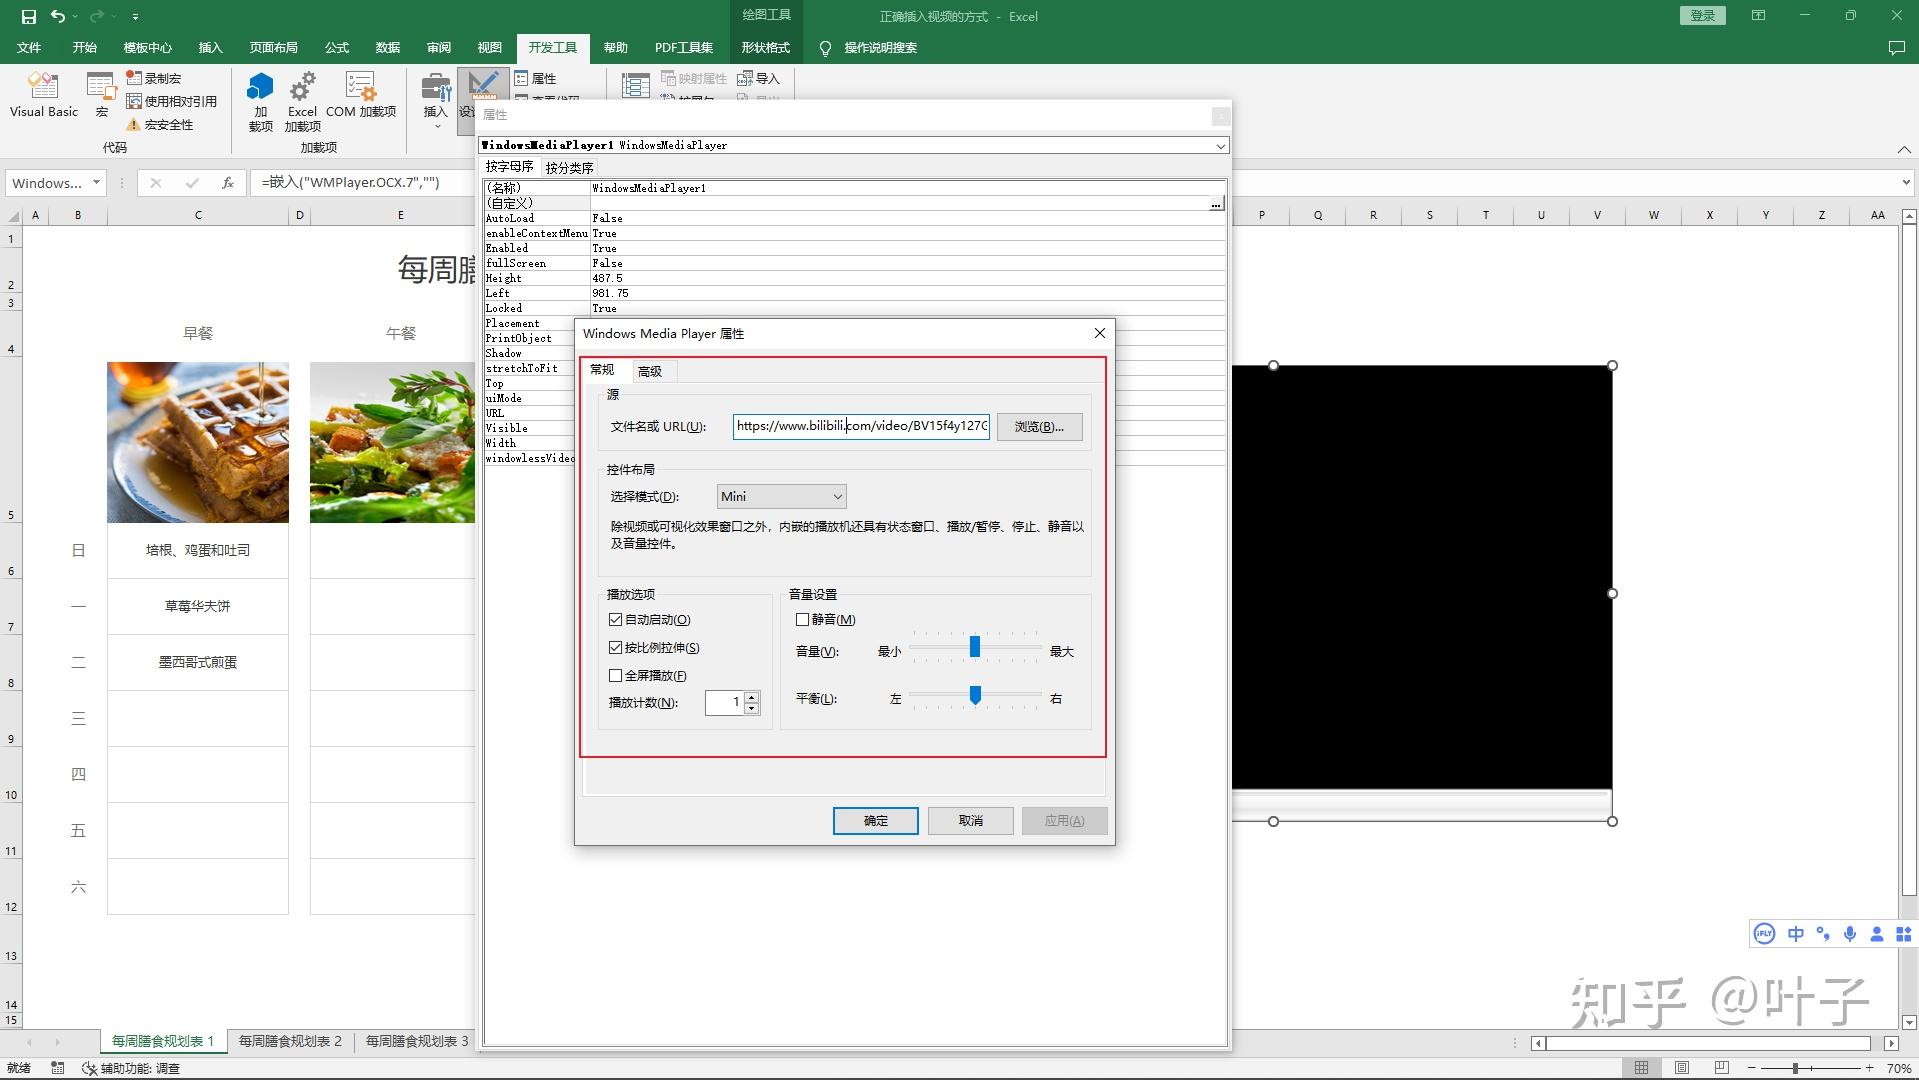
Task: Open the 选择模式 Mini dropdown
Action: tap(781, 497)
